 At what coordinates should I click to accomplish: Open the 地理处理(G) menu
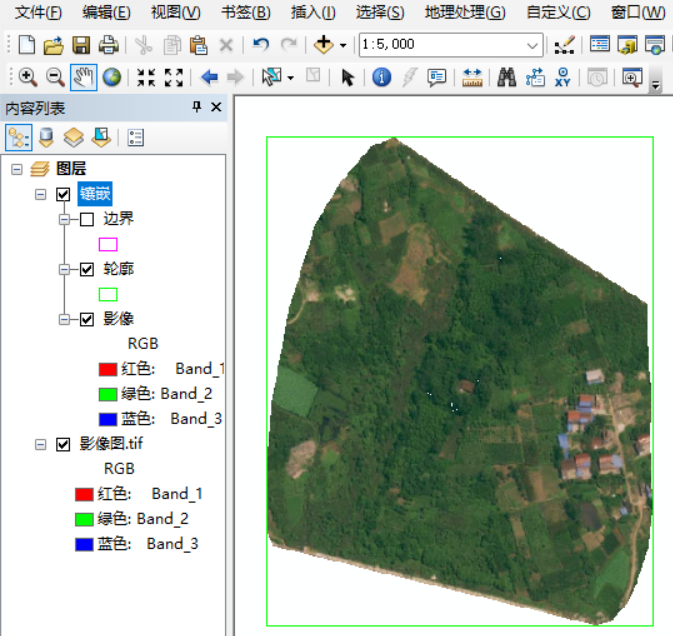464,13
